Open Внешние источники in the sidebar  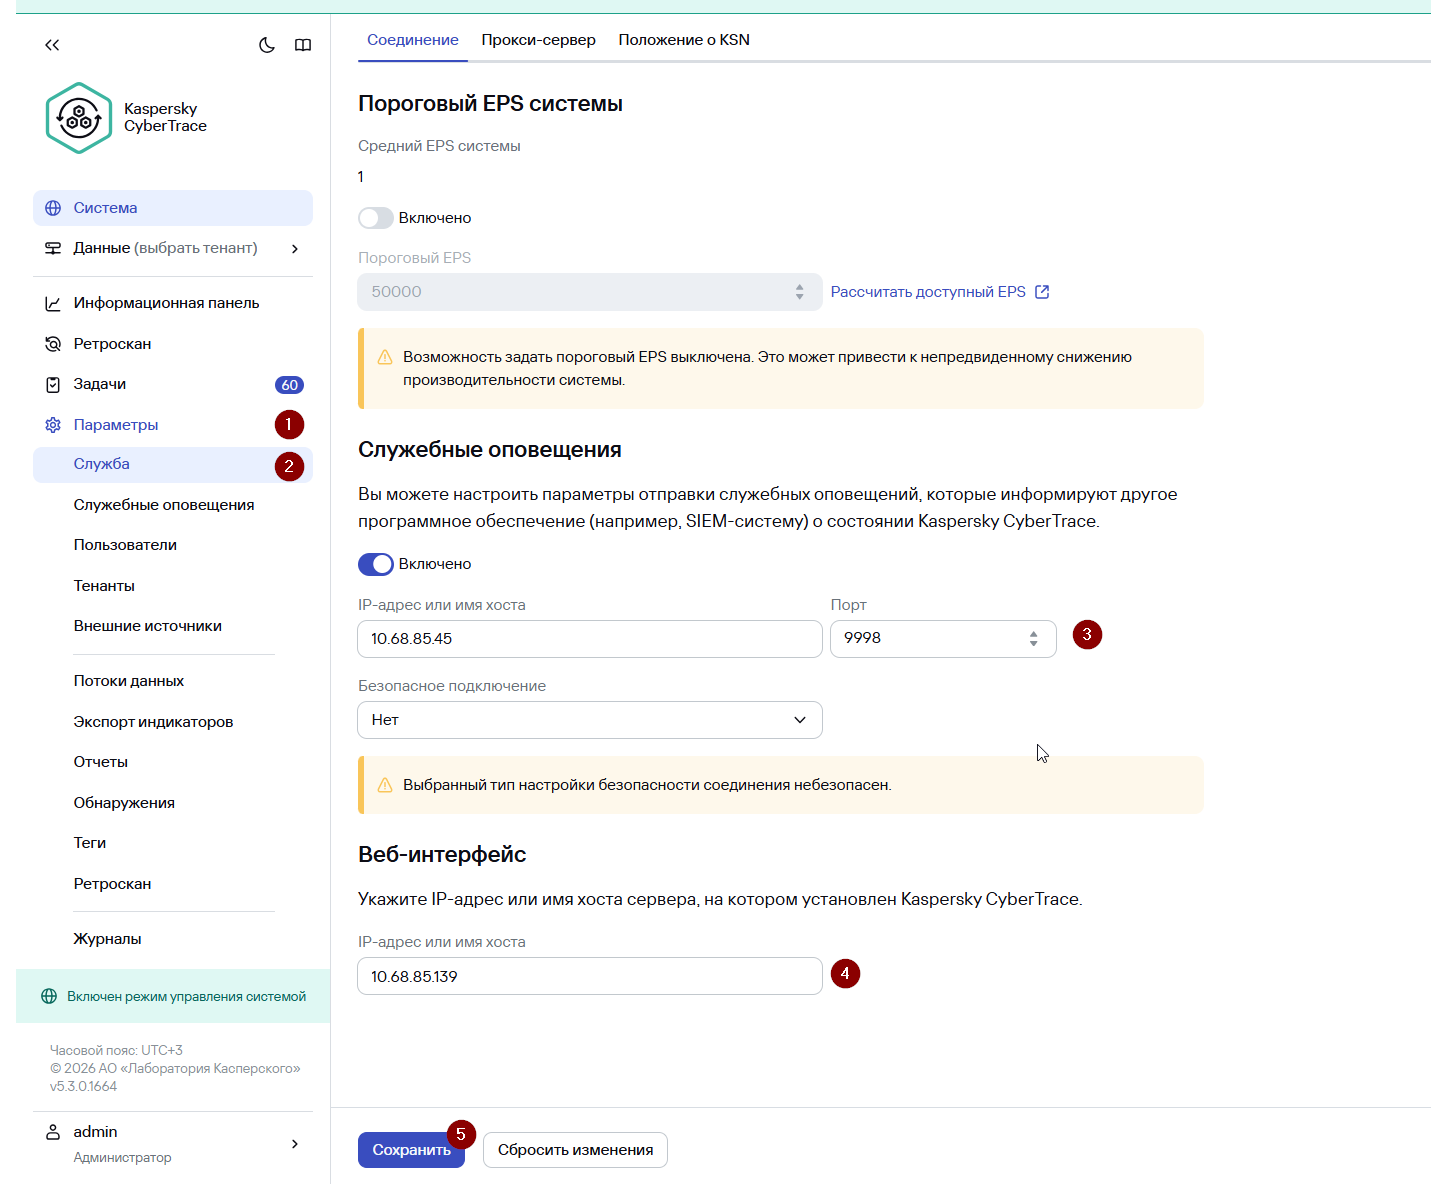click(148, 626)
